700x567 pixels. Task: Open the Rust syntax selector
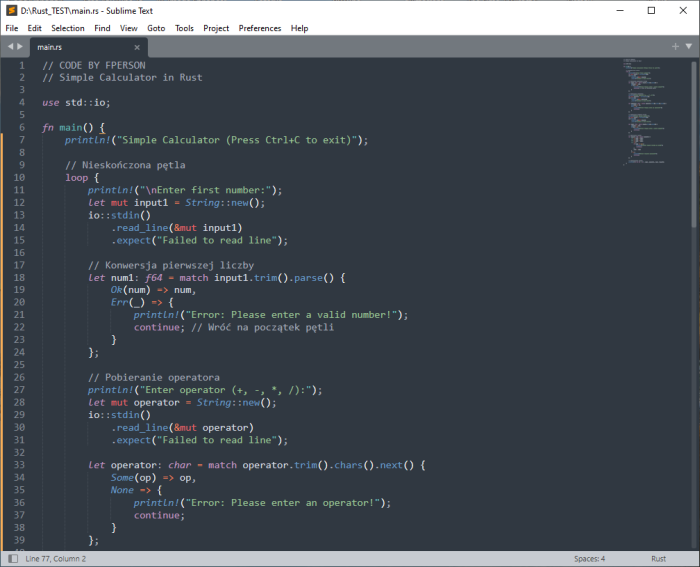pos(658,558)
